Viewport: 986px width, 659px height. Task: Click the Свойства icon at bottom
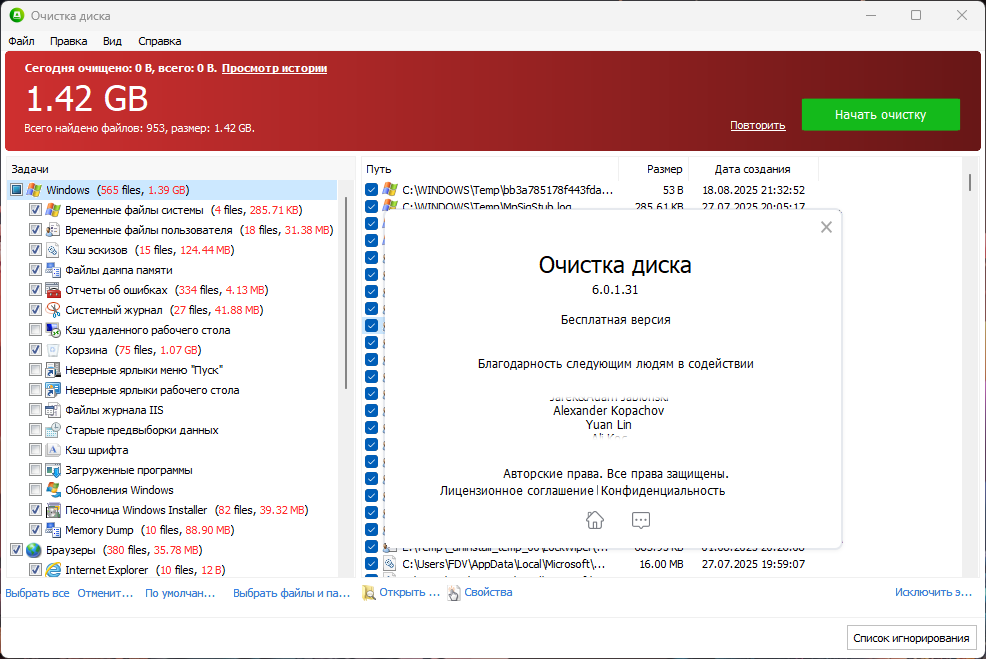coord(453,592)
